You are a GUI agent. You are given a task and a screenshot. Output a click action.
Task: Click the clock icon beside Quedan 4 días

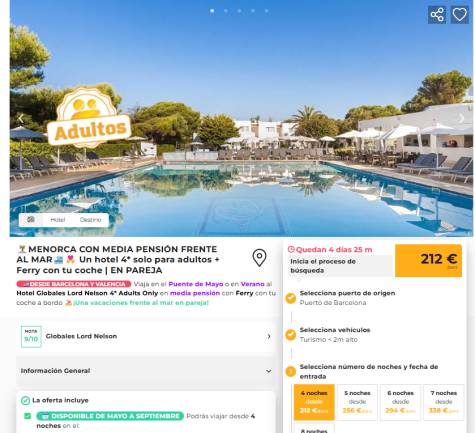291,249
